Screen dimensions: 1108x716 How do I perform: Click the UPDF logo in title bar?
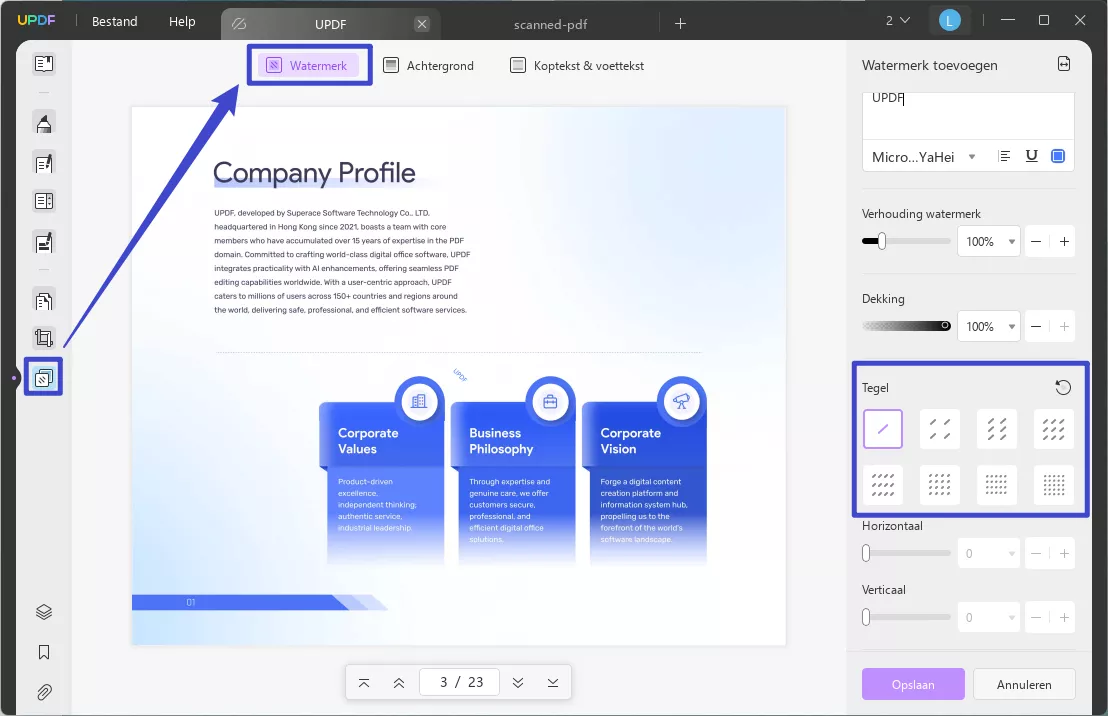(36, 20)
